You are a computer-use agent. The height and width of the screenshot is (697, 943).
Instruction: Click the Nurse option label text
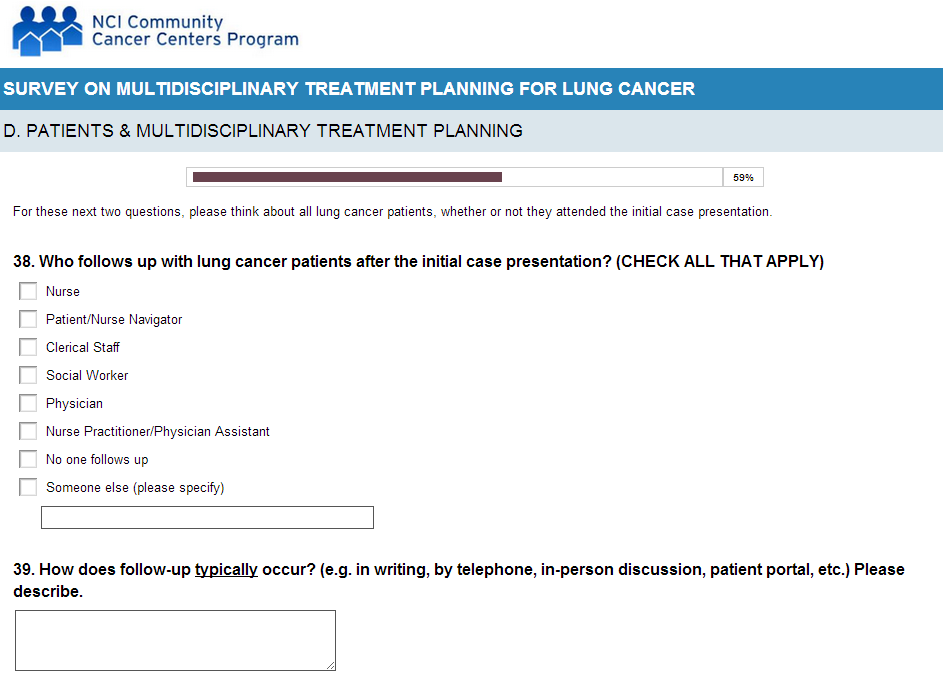coord(63,292)
